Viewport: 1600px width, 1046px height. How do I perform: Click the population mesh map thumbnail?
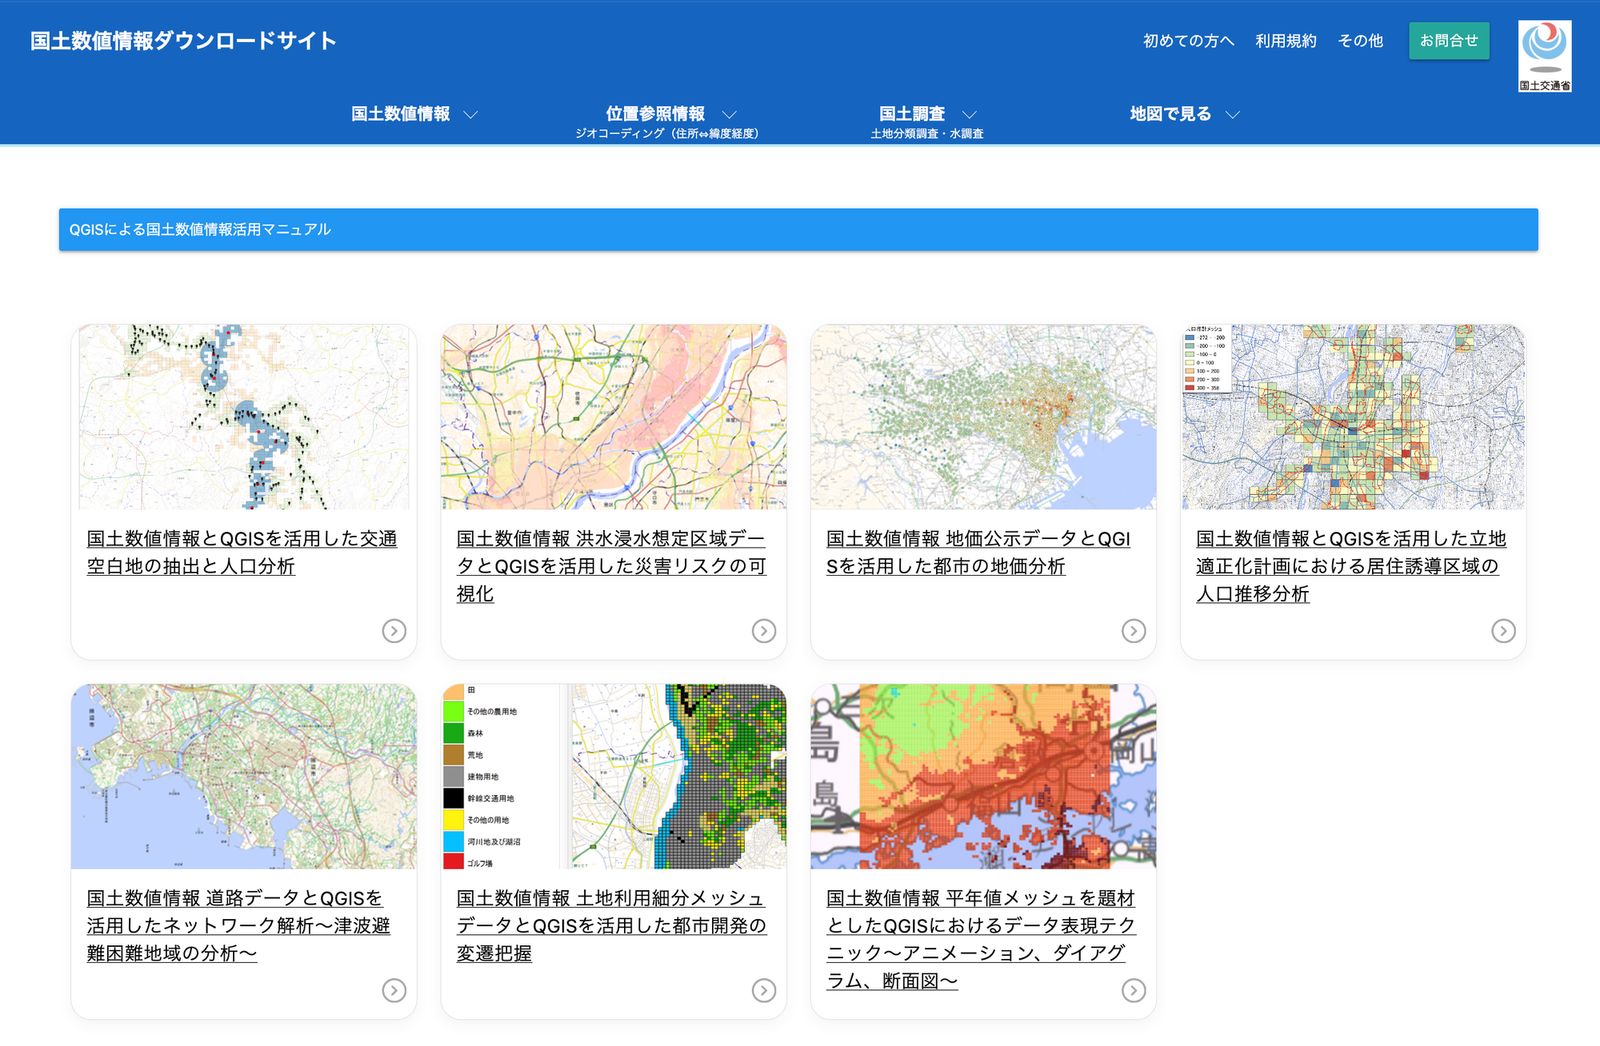(1353, 417)
